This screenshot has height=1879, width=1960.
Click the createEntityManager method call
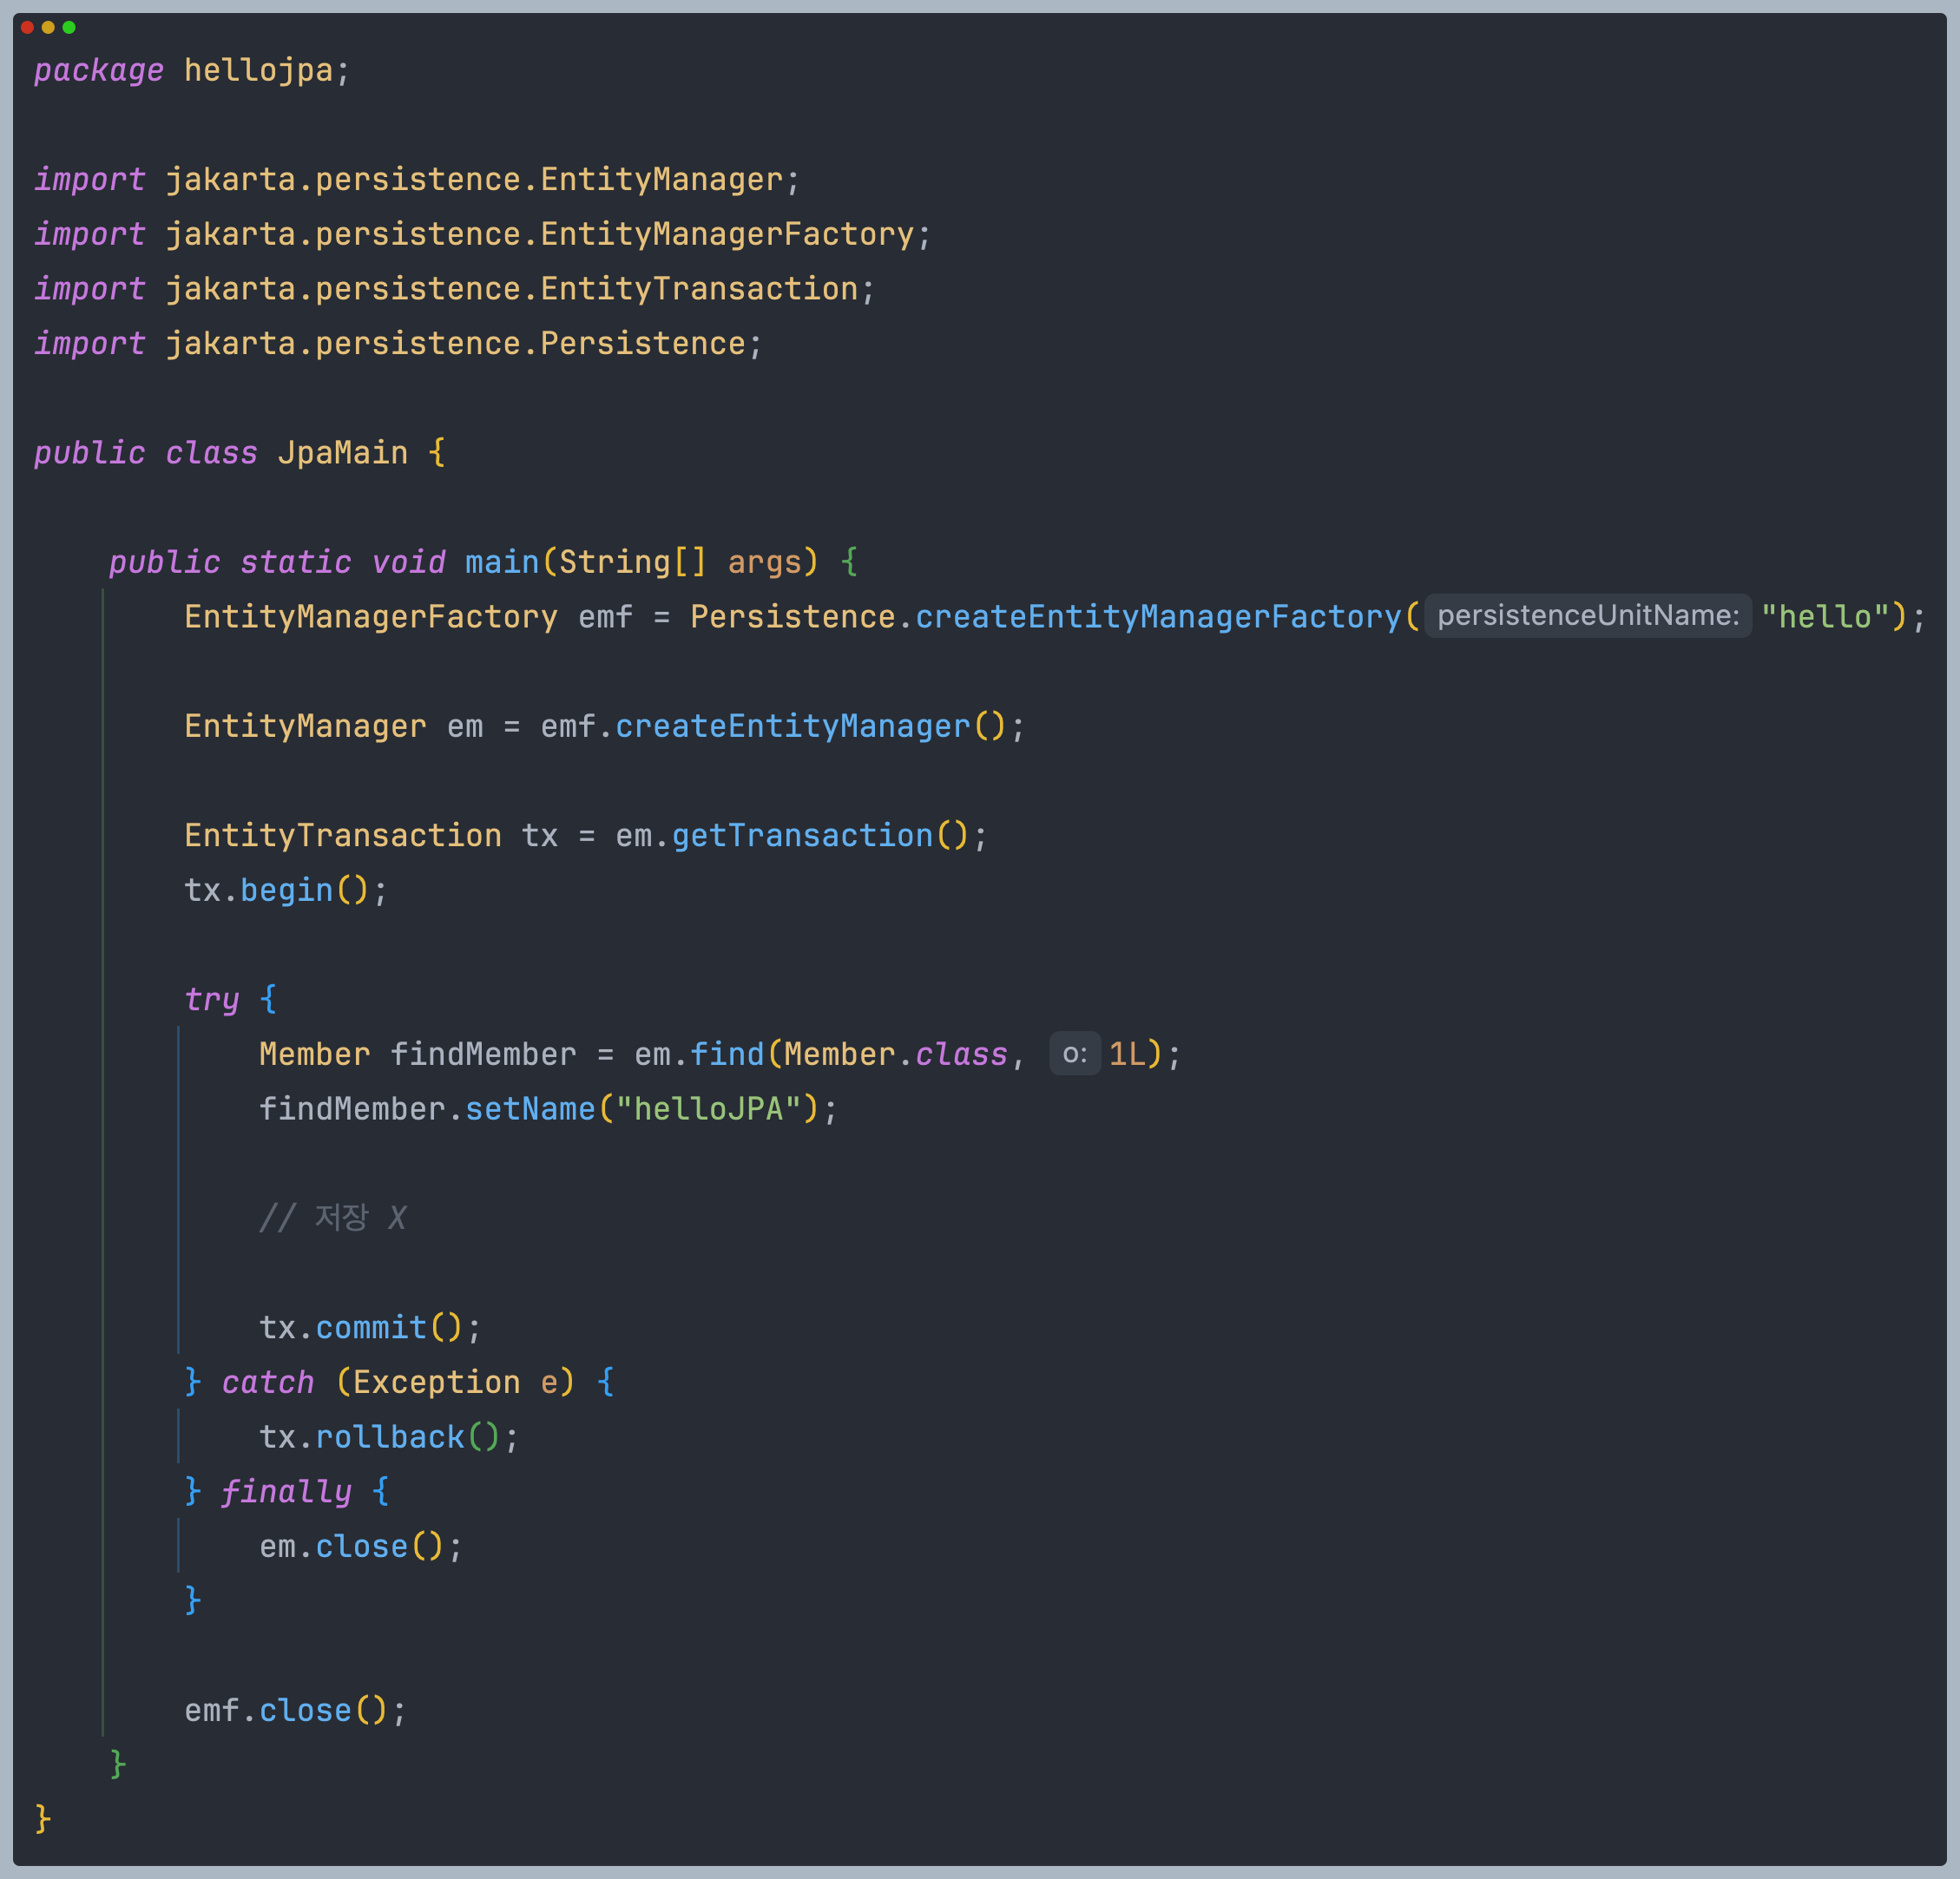pos(792,726)
